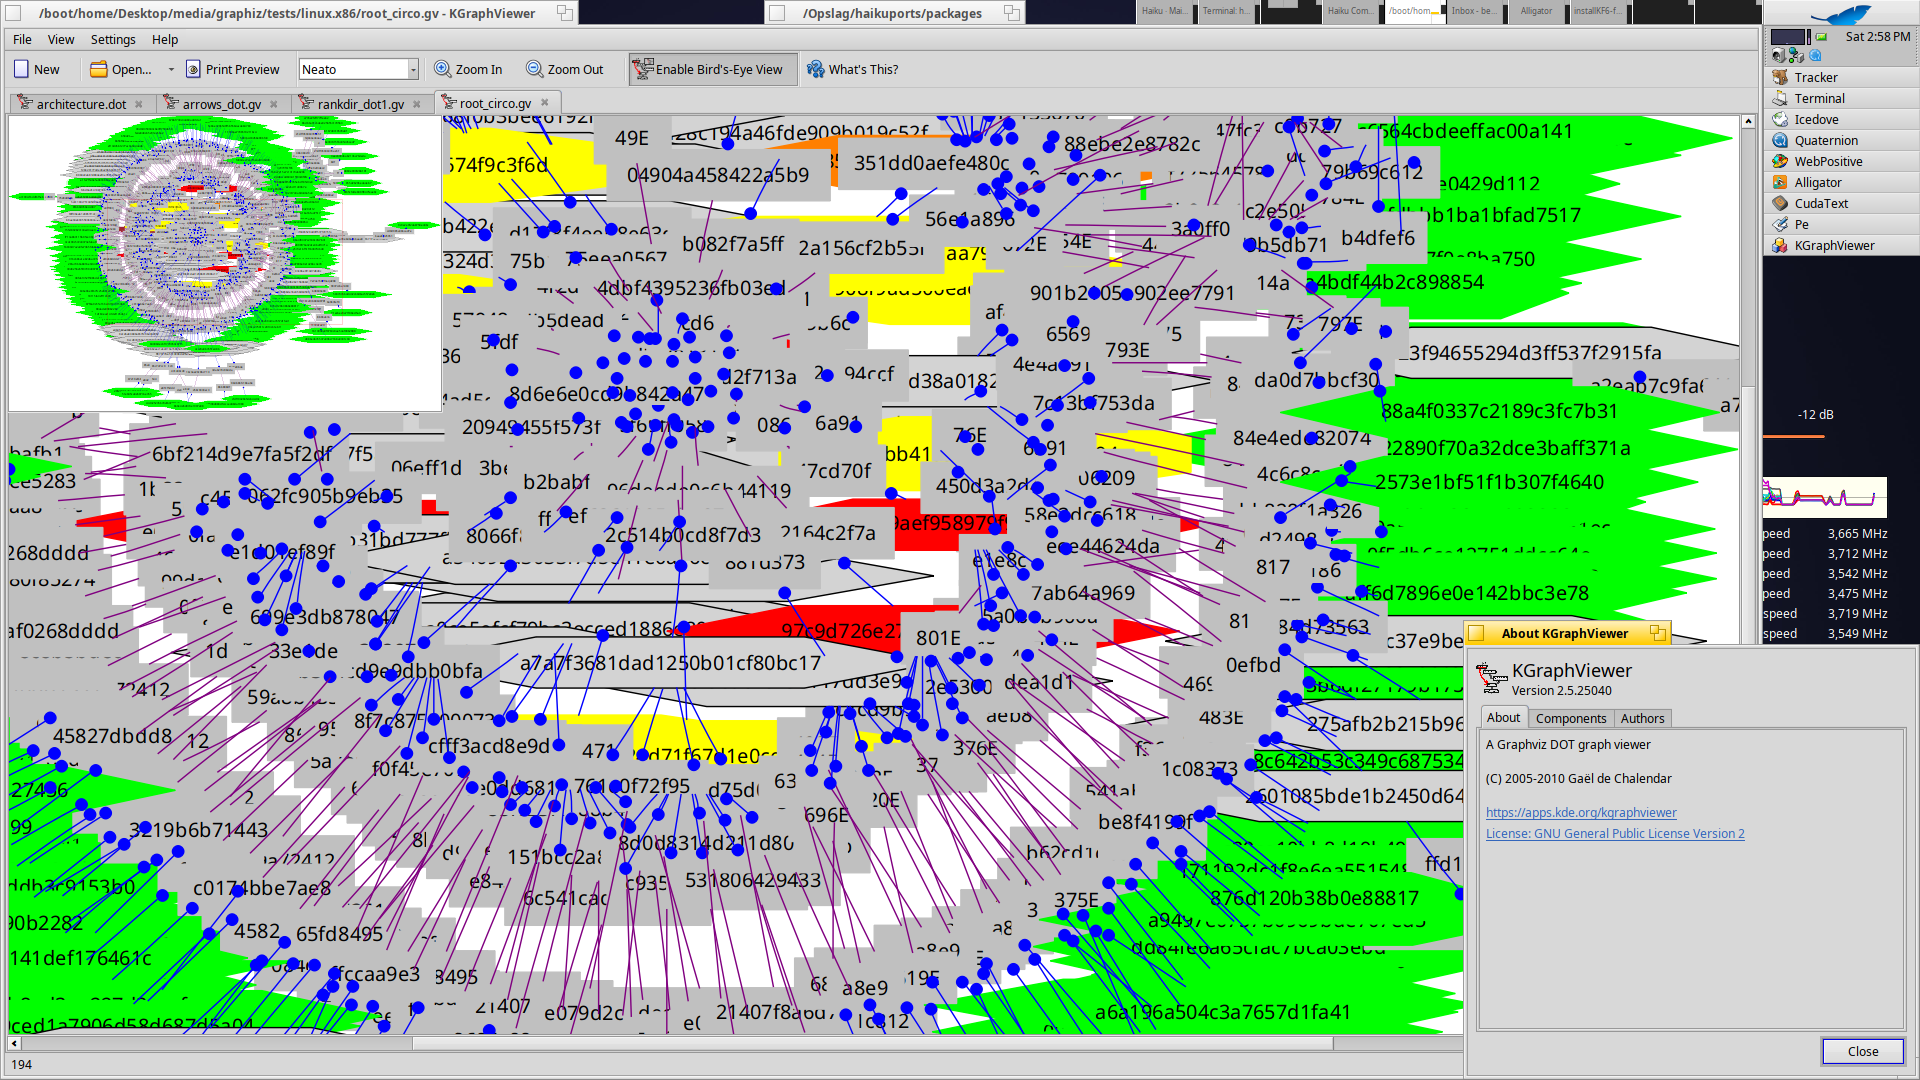Open the Neato layout combo box

412,69
